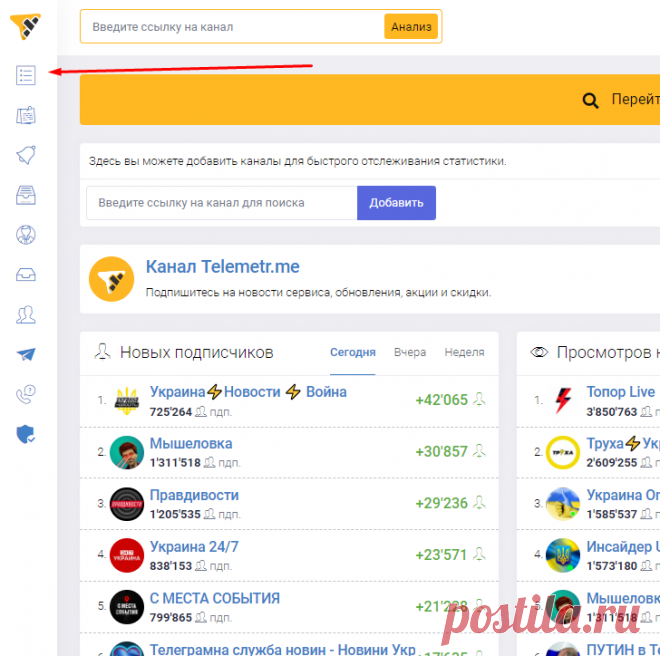
Task: Open the inbox tray icon in the sidebar
Action: [x=26, y=275]
